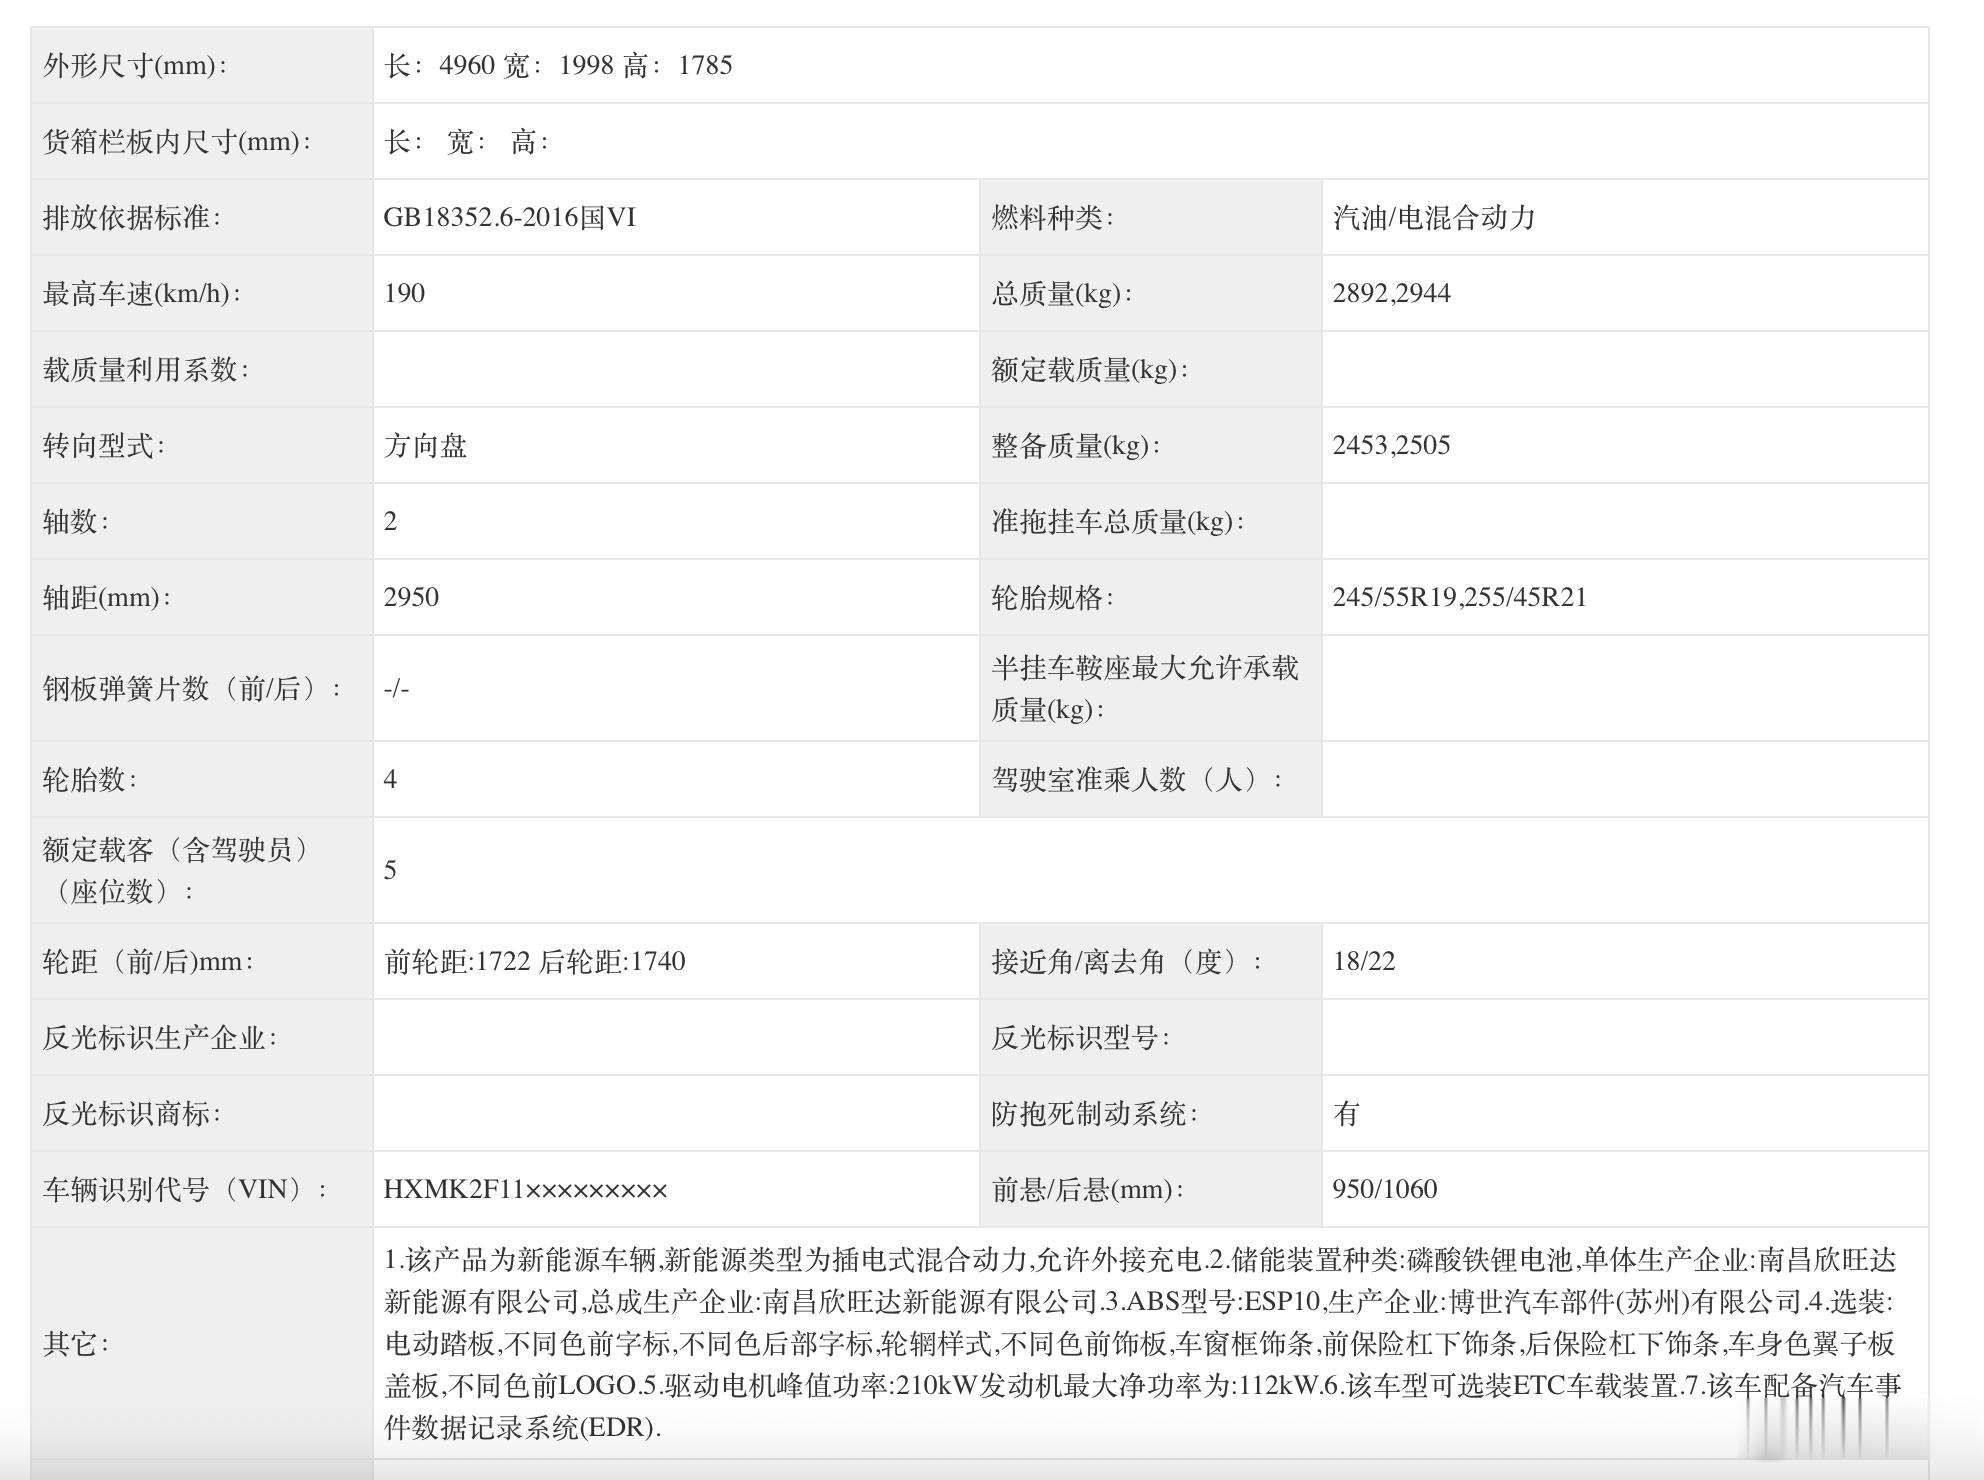
Task: Select the ABS value '有'
Action: (1346, 1113)
